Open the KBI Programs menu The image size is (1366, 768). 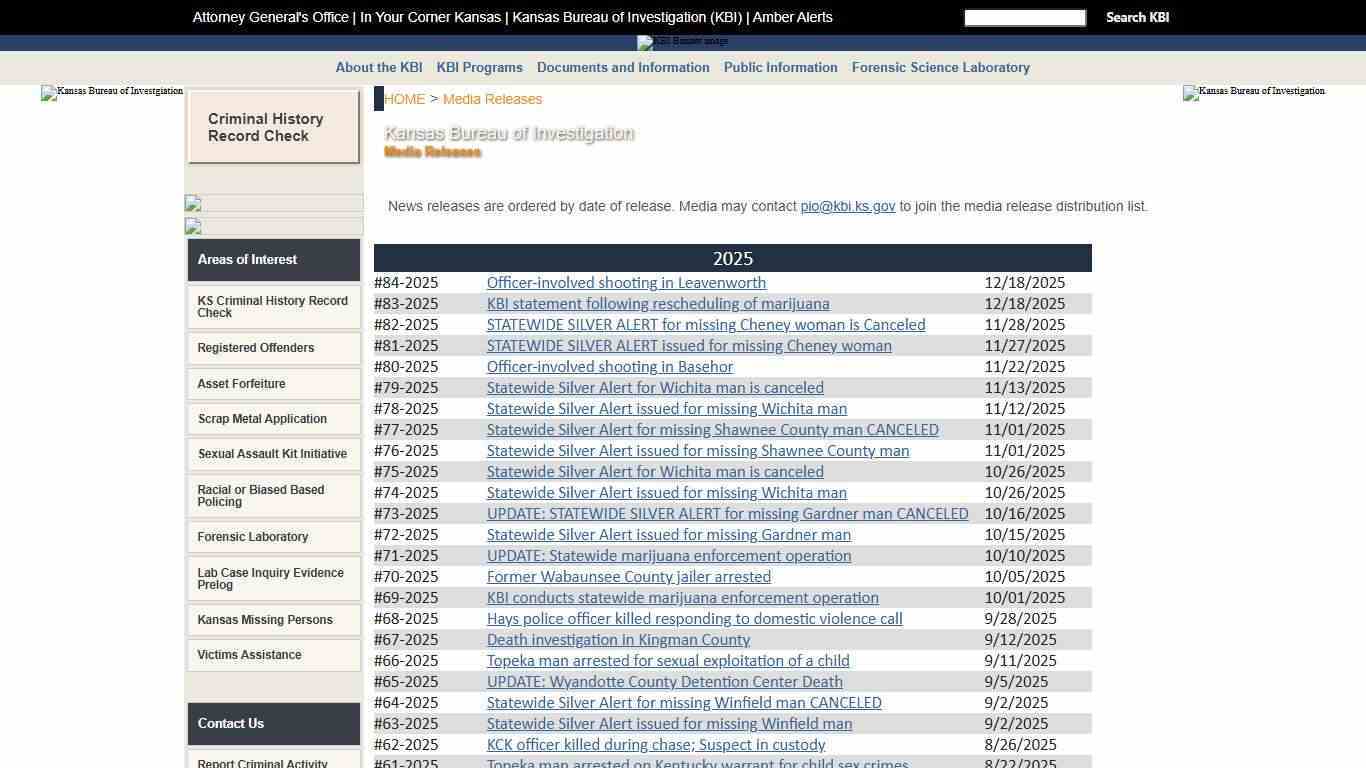point(479,67)
